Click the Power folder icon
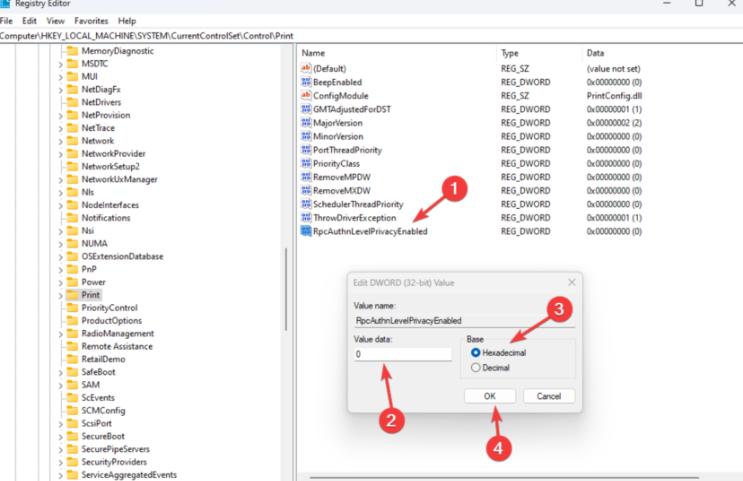743x481 pixels. click(x=72, y=282)
